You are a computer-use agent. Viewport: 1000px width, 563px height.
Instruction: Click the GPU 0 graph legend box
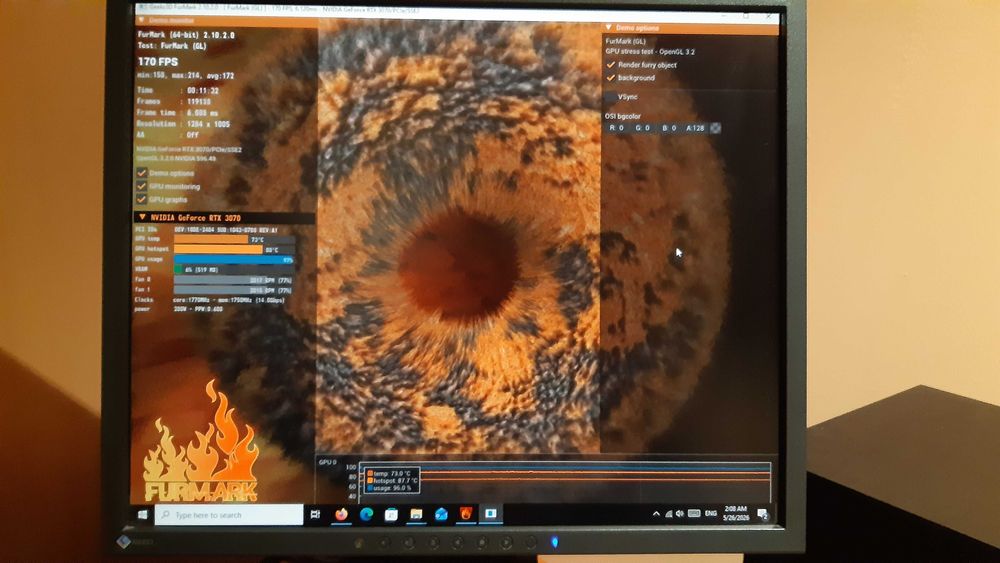(x=392, y=480)
